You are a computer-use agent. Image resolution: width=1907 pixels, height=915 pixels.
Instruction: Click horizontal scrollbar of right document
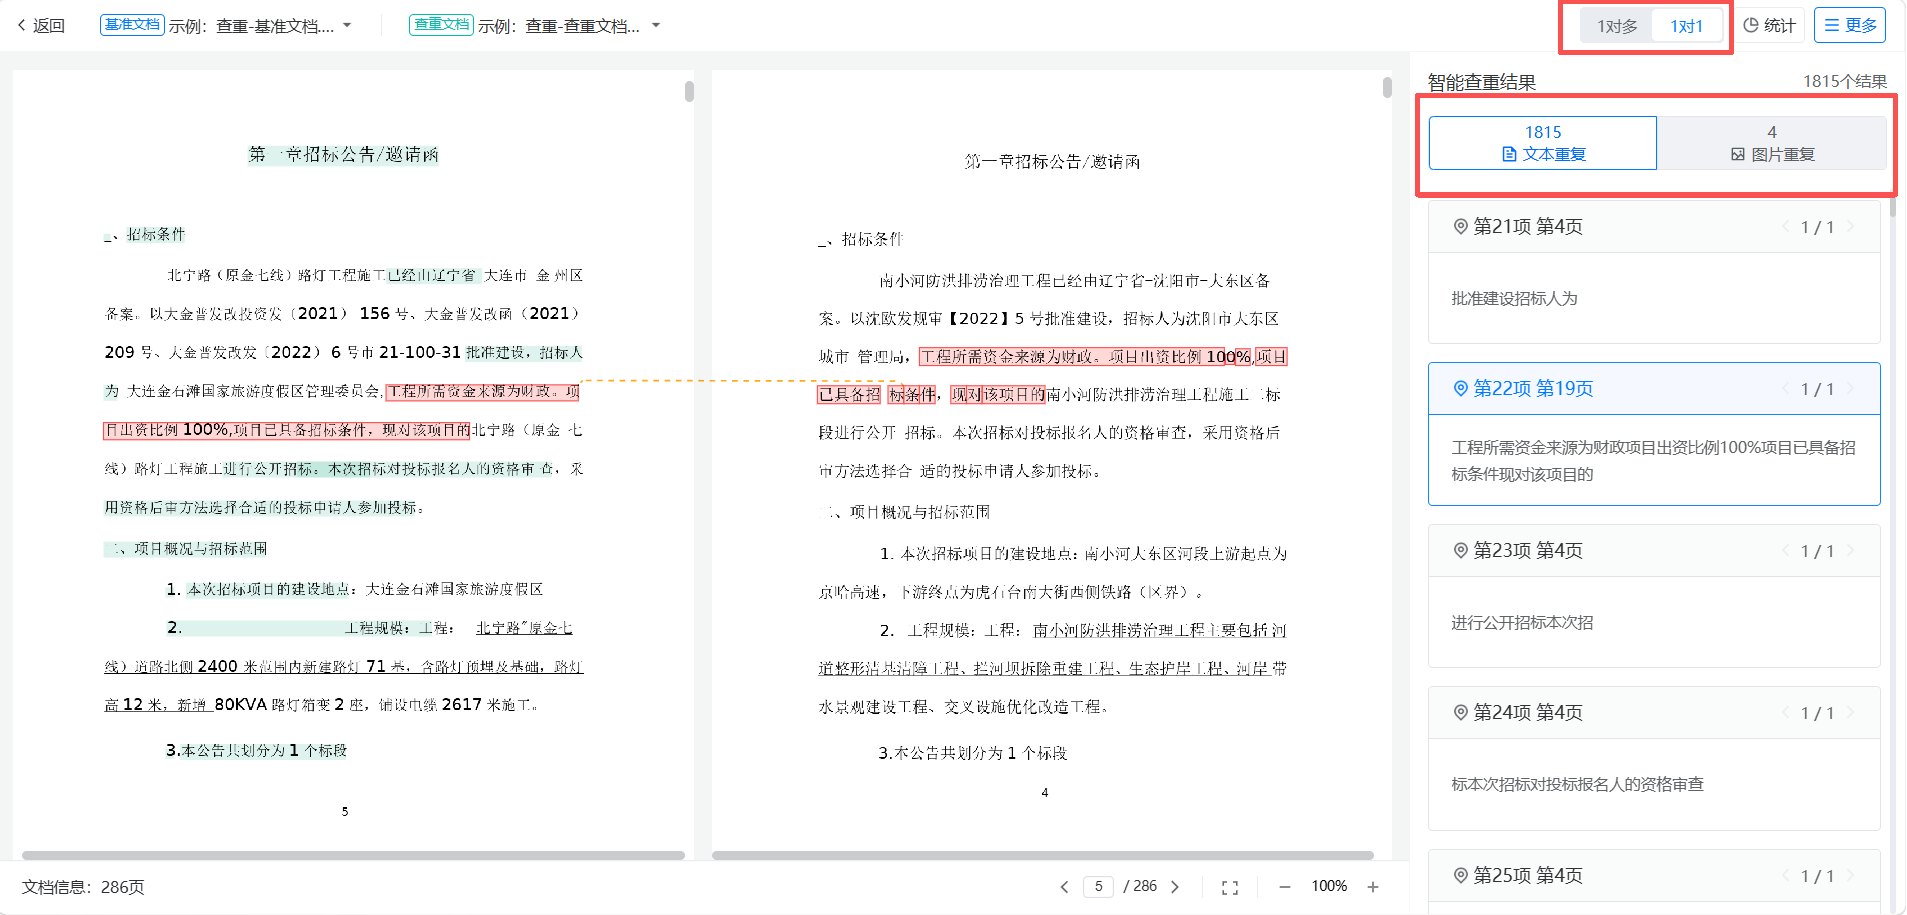[1042, 856]
